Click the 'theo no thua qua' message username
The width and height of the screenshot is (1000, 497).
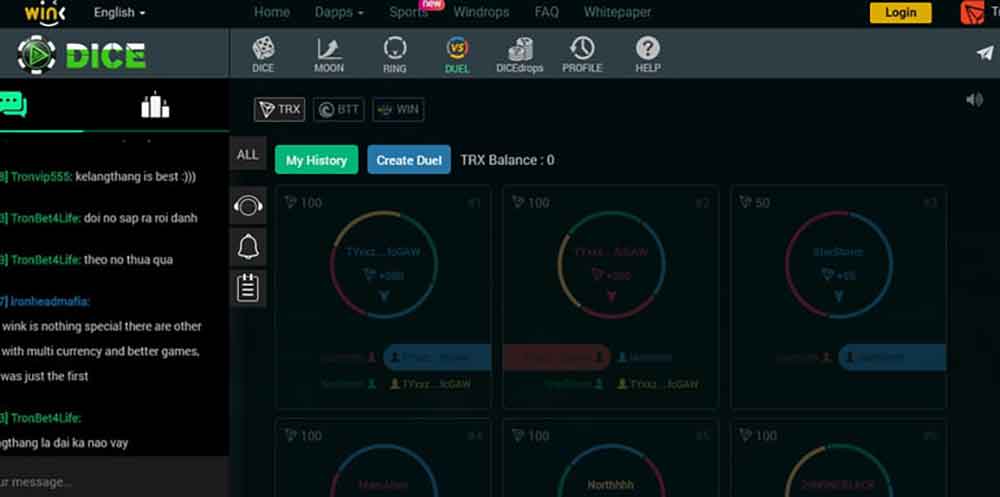tap(46, 260)
